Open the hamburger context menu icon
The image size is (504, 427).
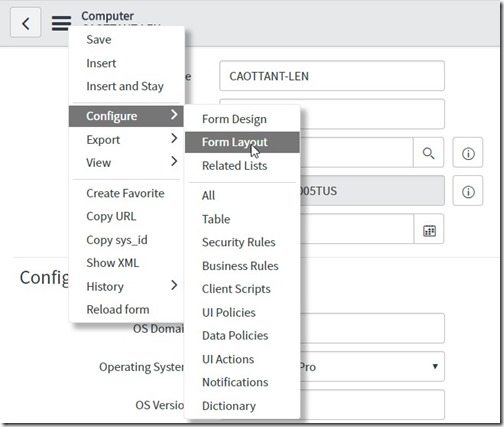61,23
